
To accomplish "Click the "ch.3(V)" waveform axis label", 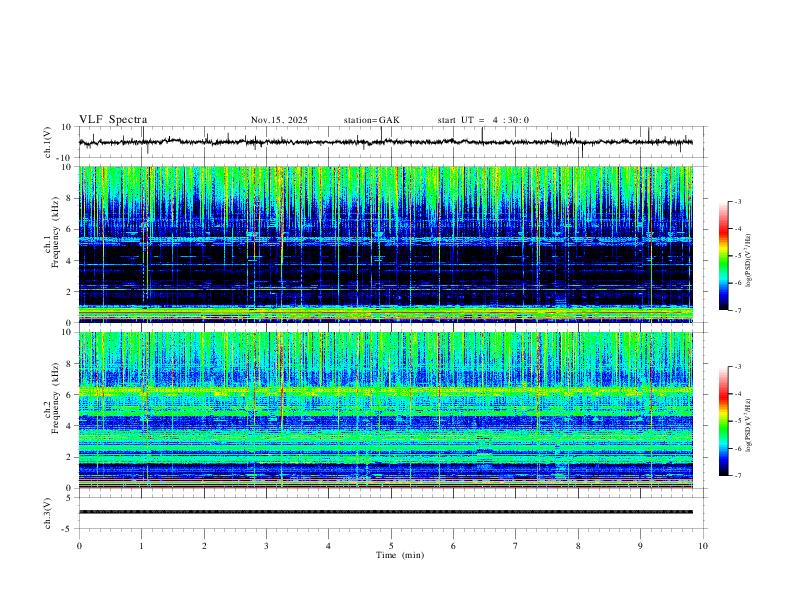I will click(48, 513).
